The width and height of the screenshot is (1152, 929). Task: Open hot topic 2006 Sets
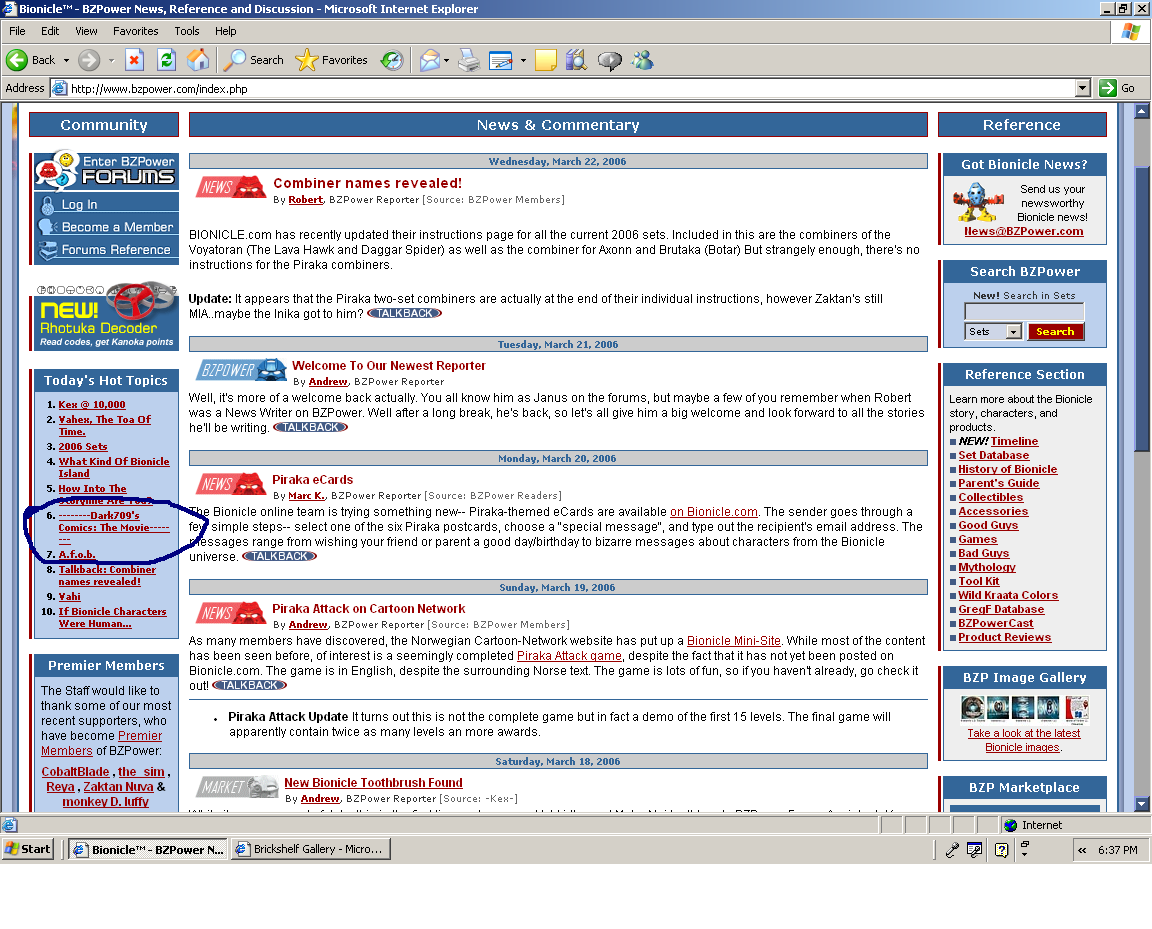[x=83, y=446]
